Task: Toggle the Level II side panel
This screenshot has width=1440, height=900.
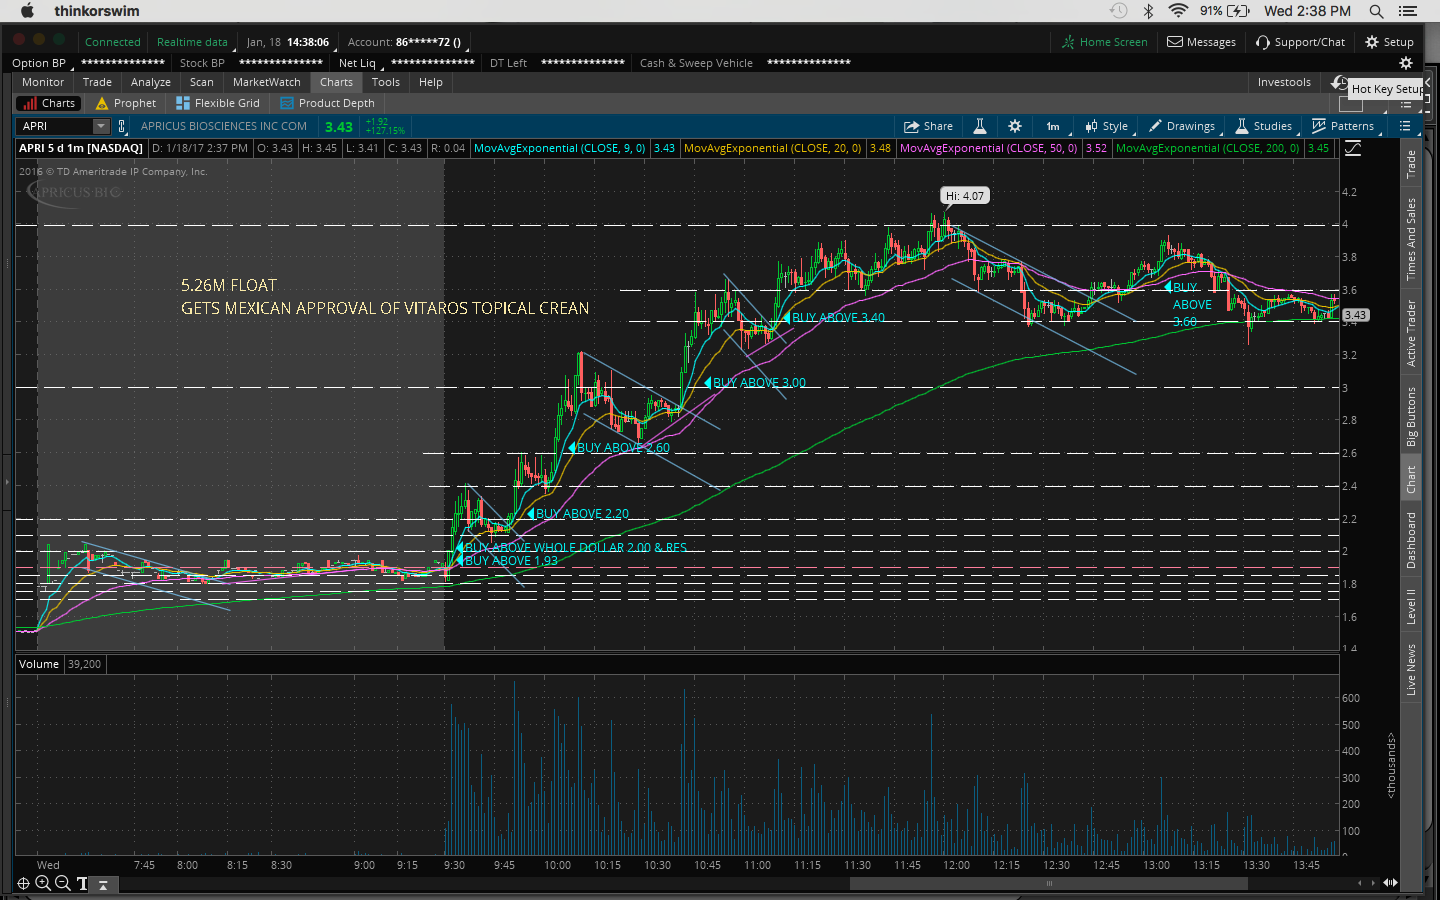Action: click(x=1411, y=606)
